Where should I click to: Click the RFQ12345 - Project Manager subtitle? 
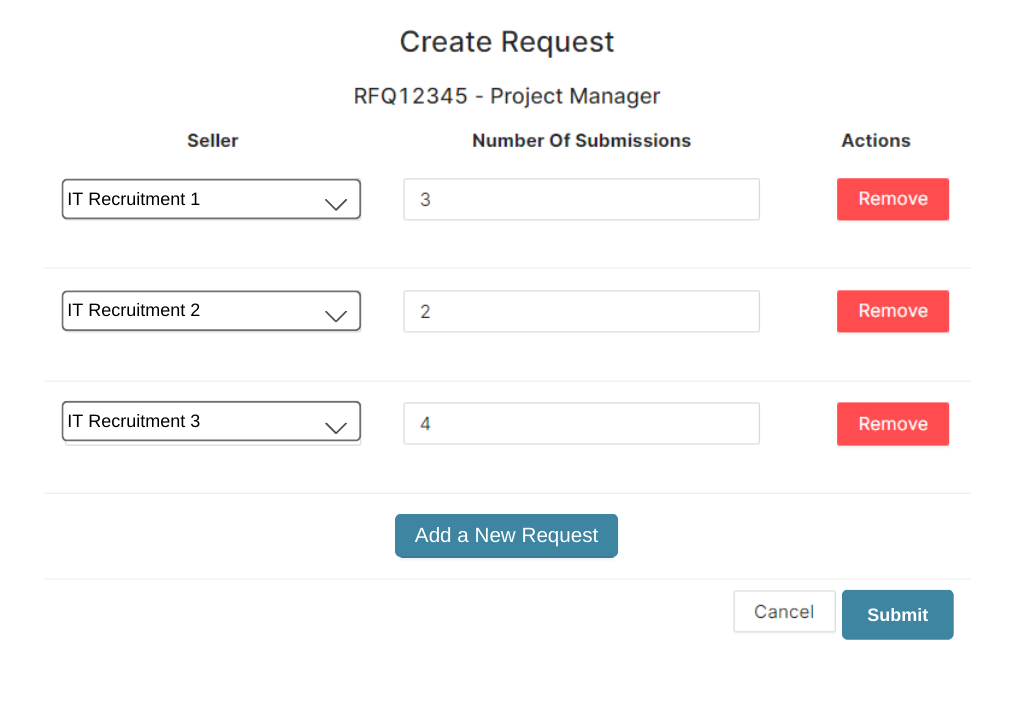click(507, 96)
